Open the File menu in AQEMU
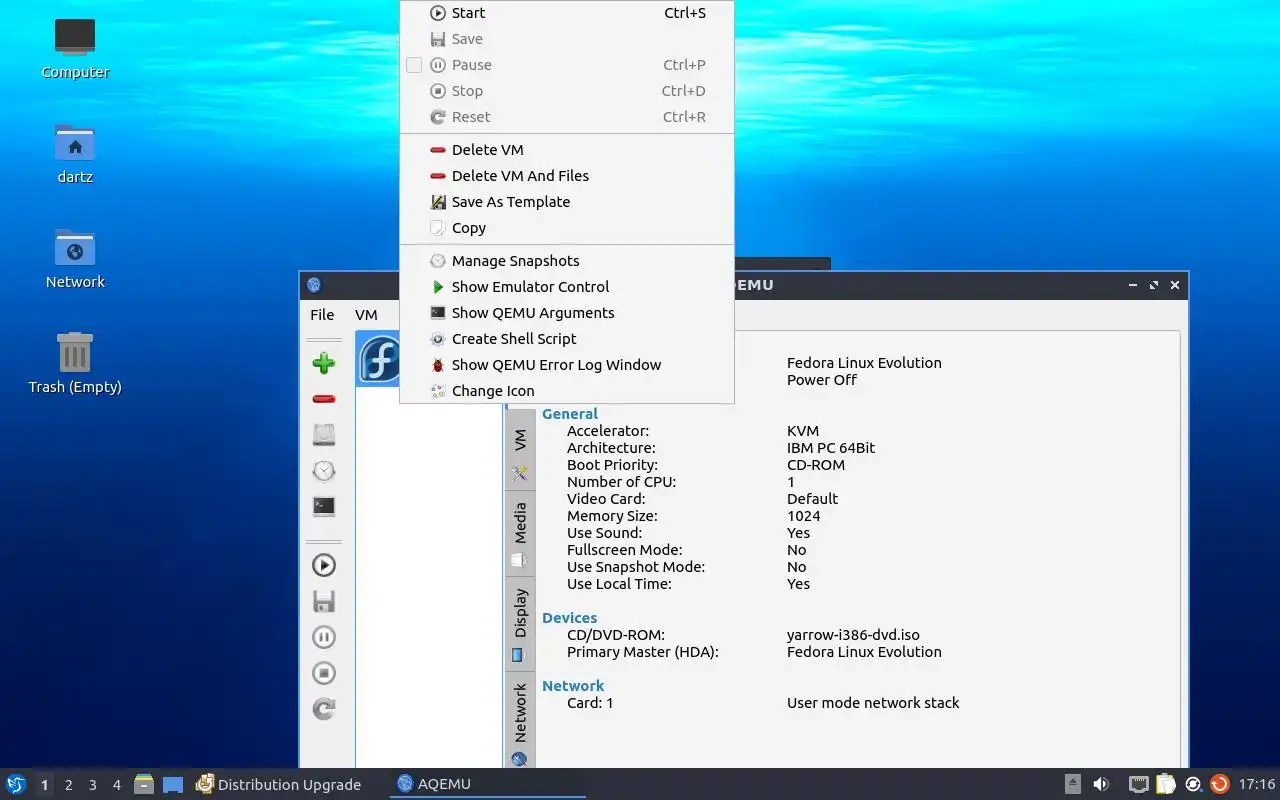The height and width of the screenshot is (800, 1280). (322, 314)
